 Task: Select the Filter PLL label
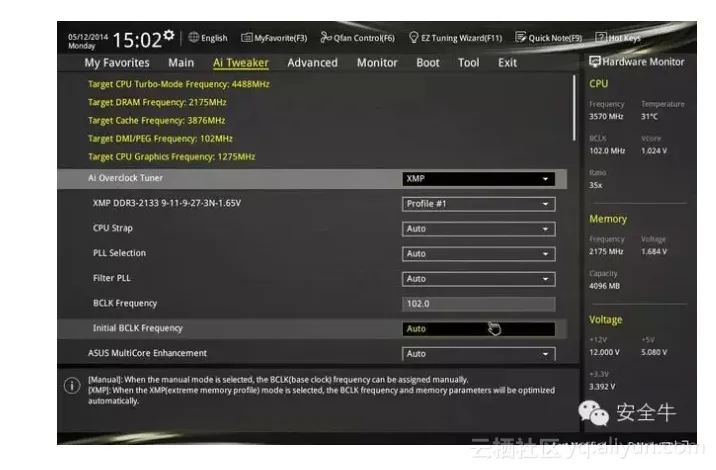111,278
